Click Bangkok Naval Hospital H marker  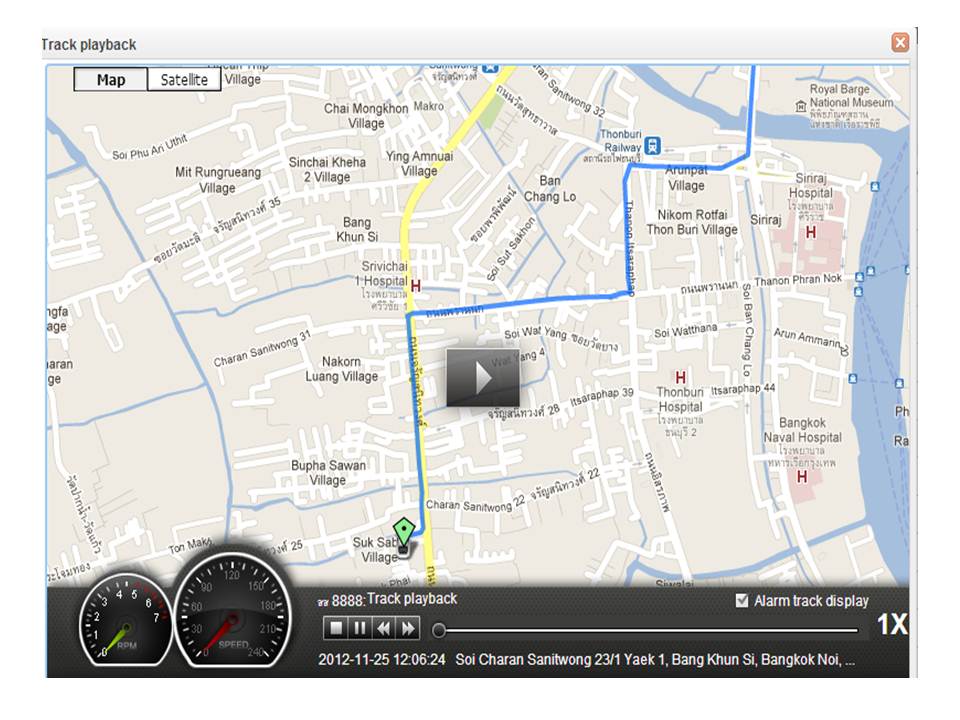pos(801,477)
